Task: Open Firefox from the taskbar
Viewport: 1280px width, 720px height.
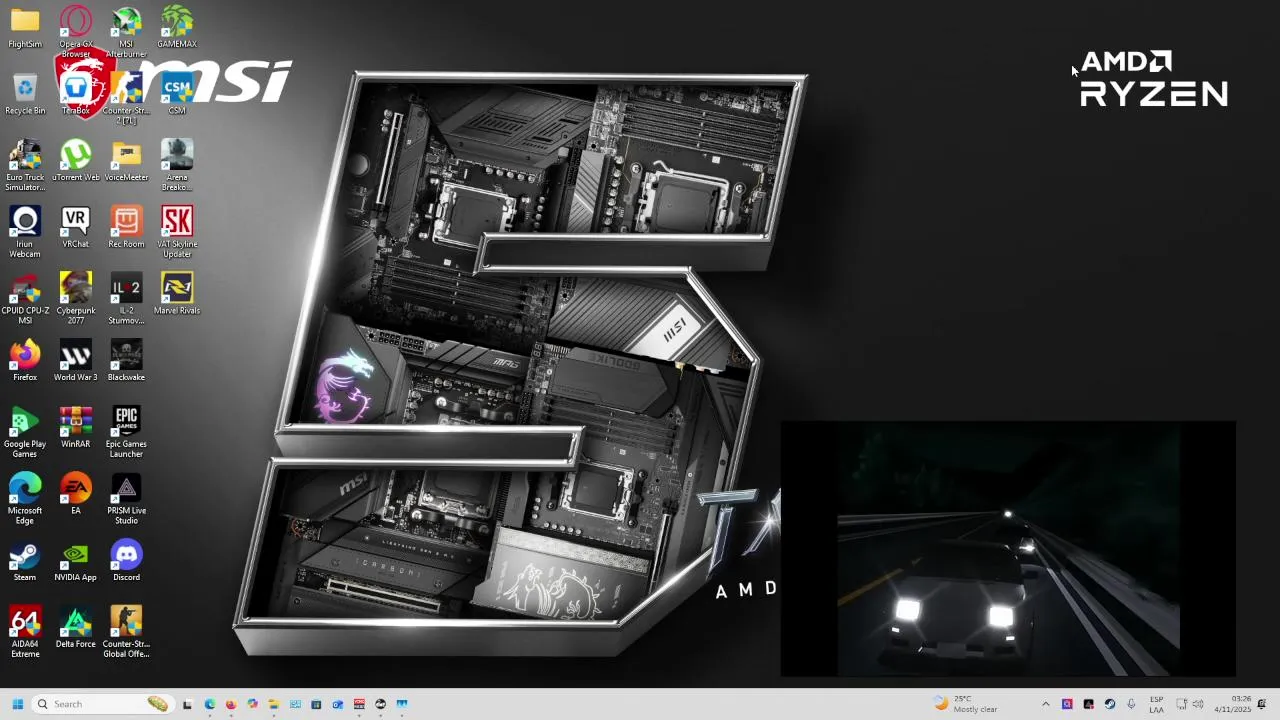Action: click(231, 704)
